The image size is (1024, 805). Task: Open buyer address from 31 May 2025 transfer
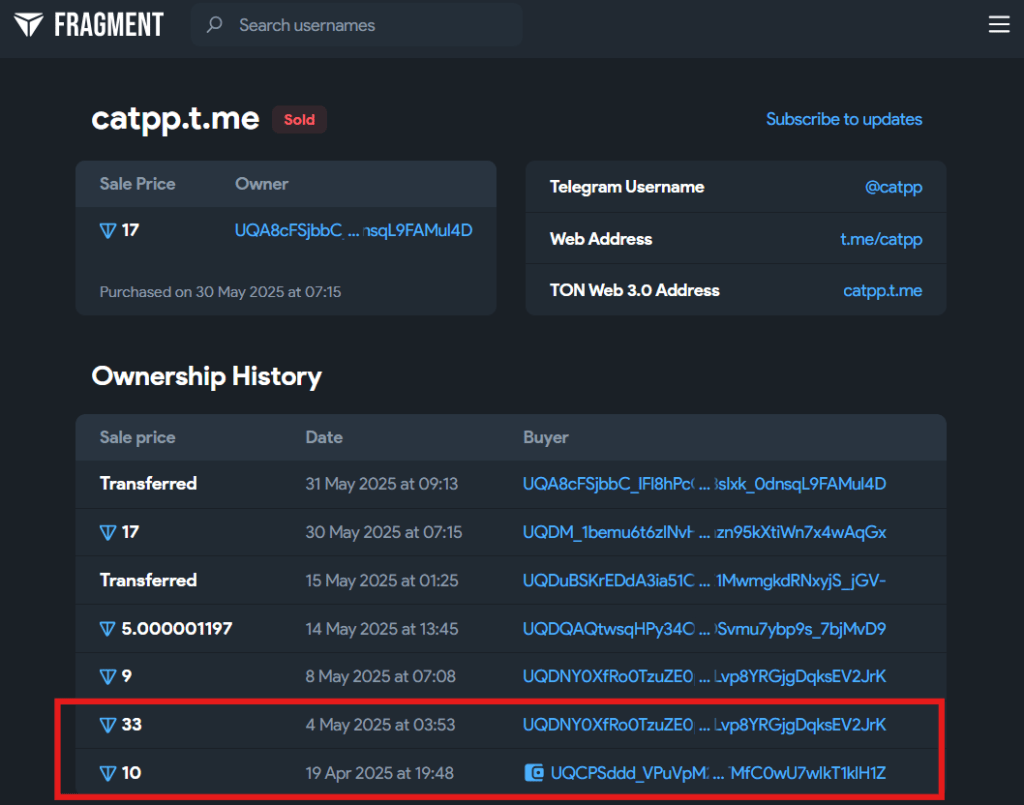pos(704,484)
